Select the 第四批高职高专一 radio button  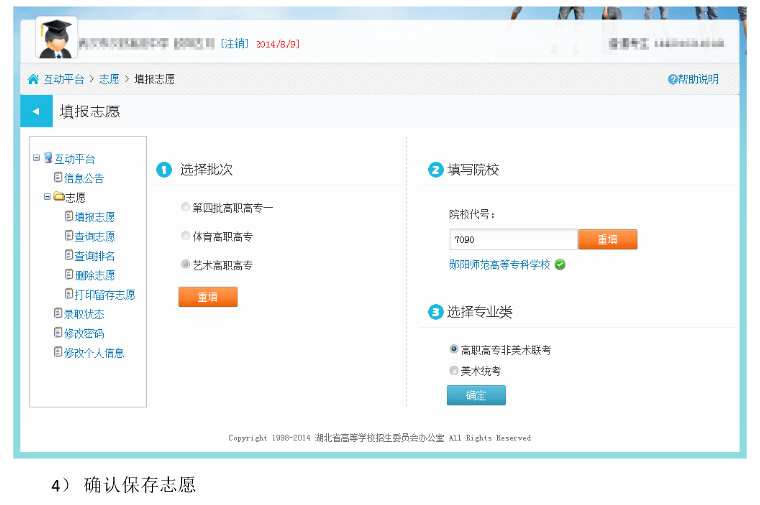tap(185, 207)
